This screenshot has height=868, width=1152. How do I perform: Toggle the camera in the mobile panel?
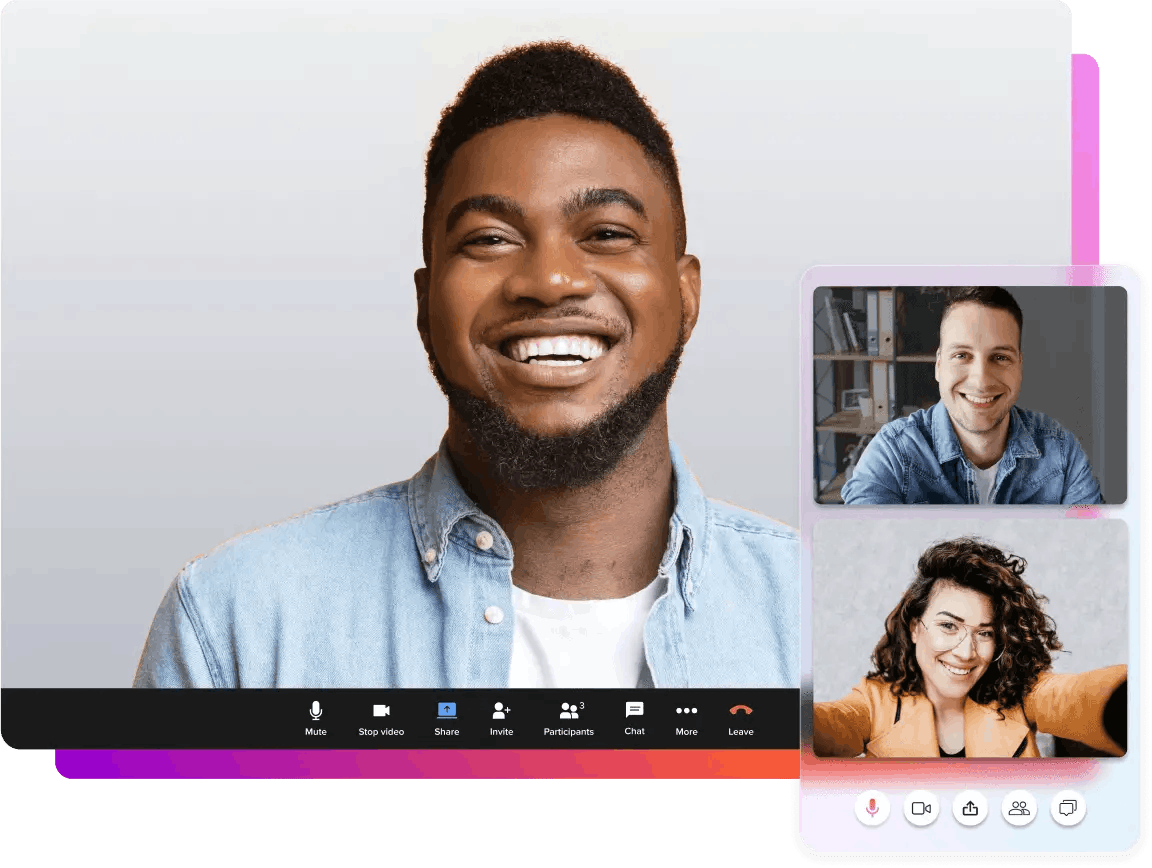[x=921, y=808]
